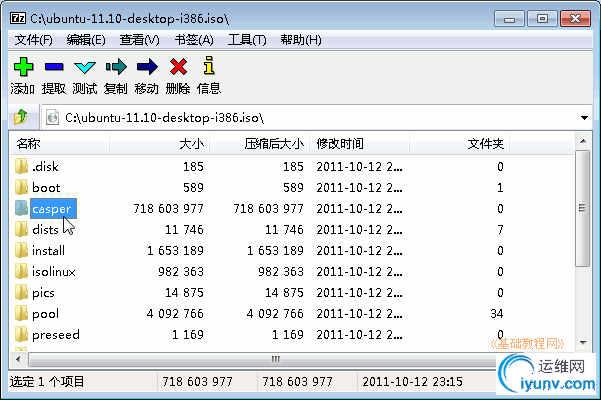The image size is (601, 400).
Task: Expand the address bar path dropdown
Action: pos(584,118)
